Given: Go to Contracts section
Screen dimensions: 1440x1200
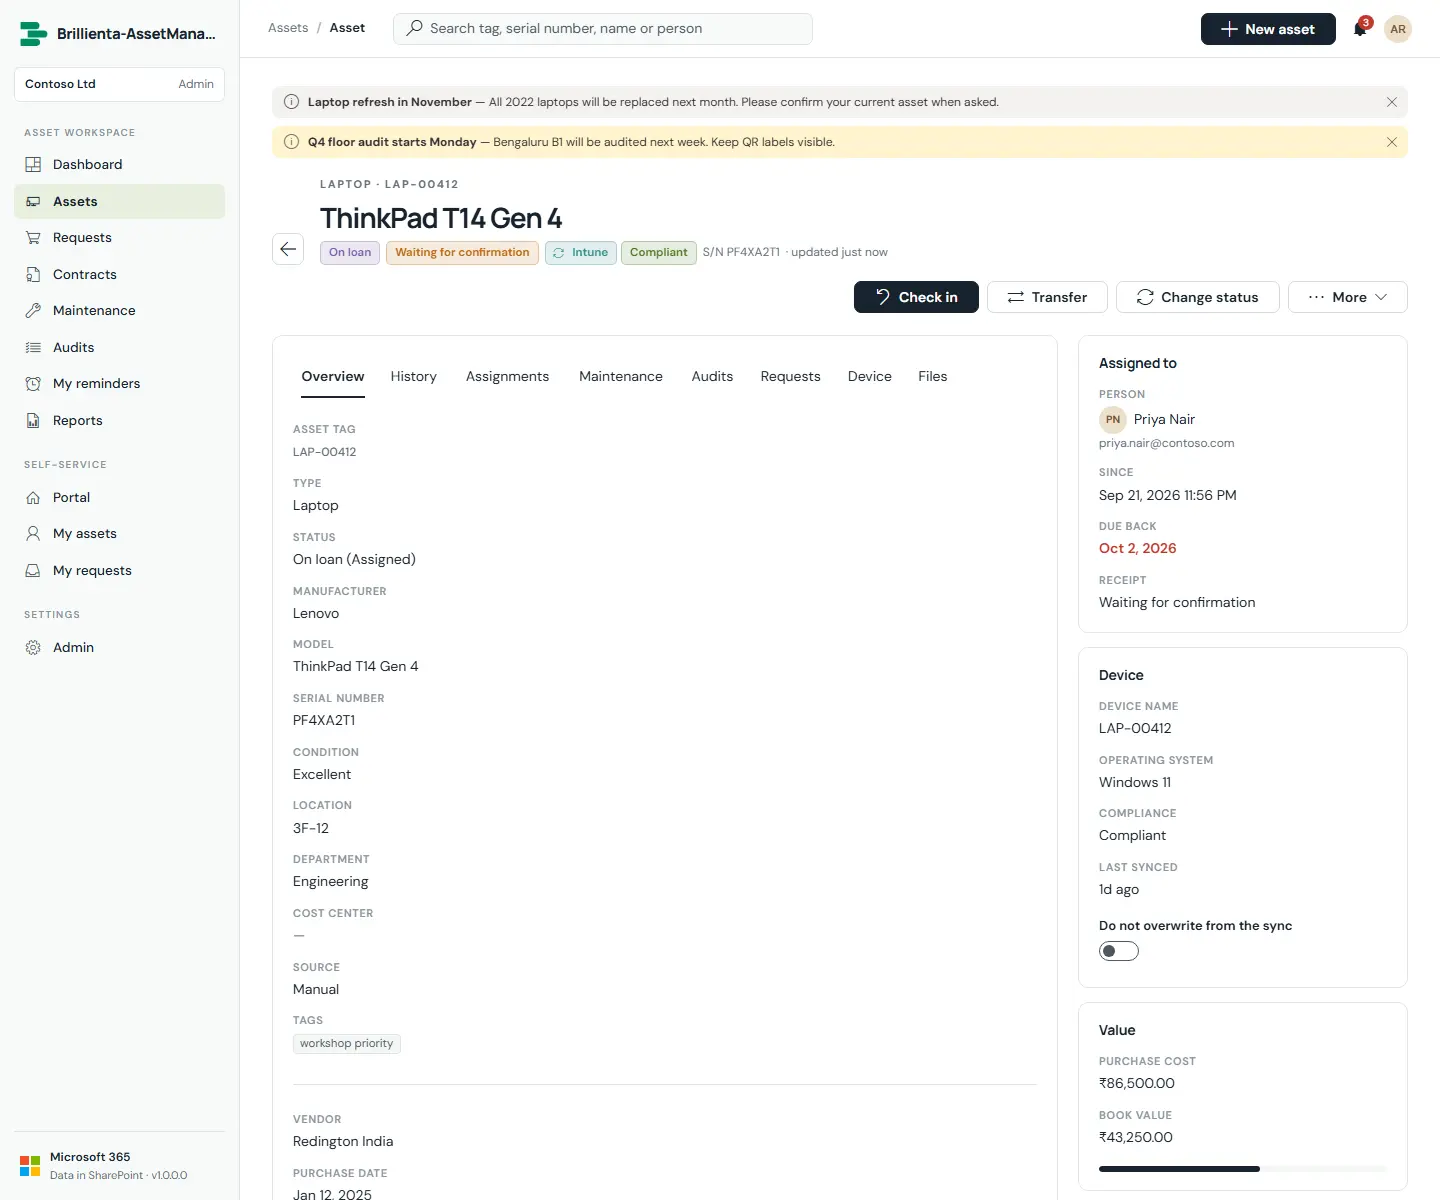Looking at the screenshot, I should 119,274.
